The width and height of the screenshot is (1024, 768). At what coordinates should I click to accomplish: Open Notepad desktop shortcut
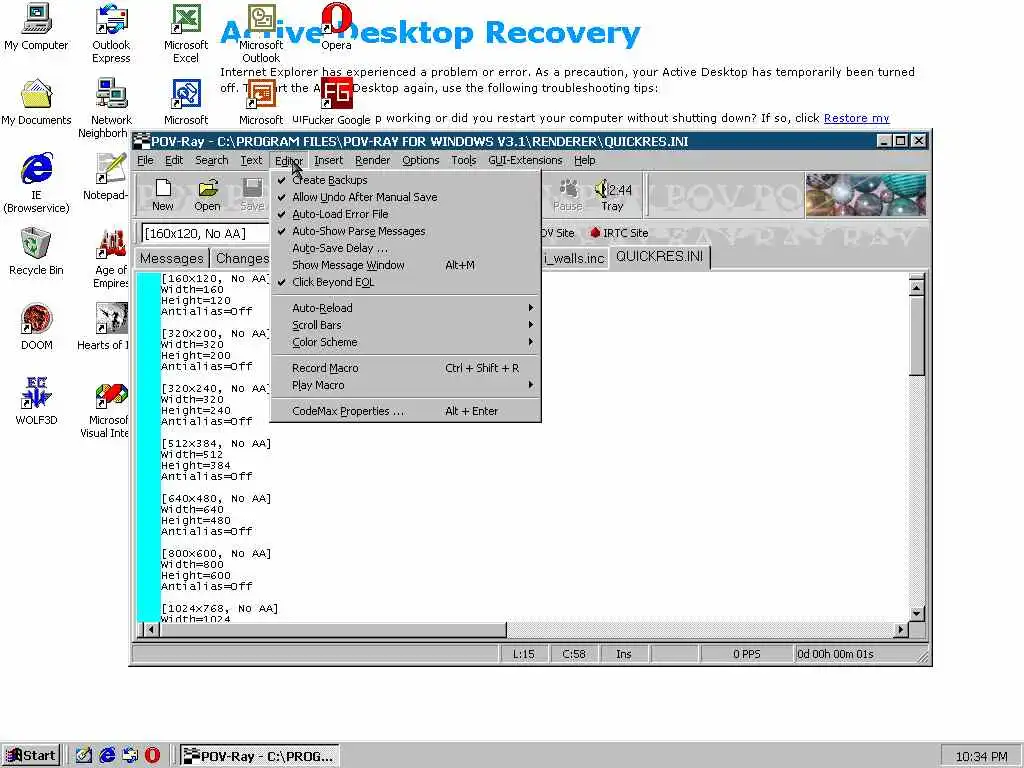106,178
